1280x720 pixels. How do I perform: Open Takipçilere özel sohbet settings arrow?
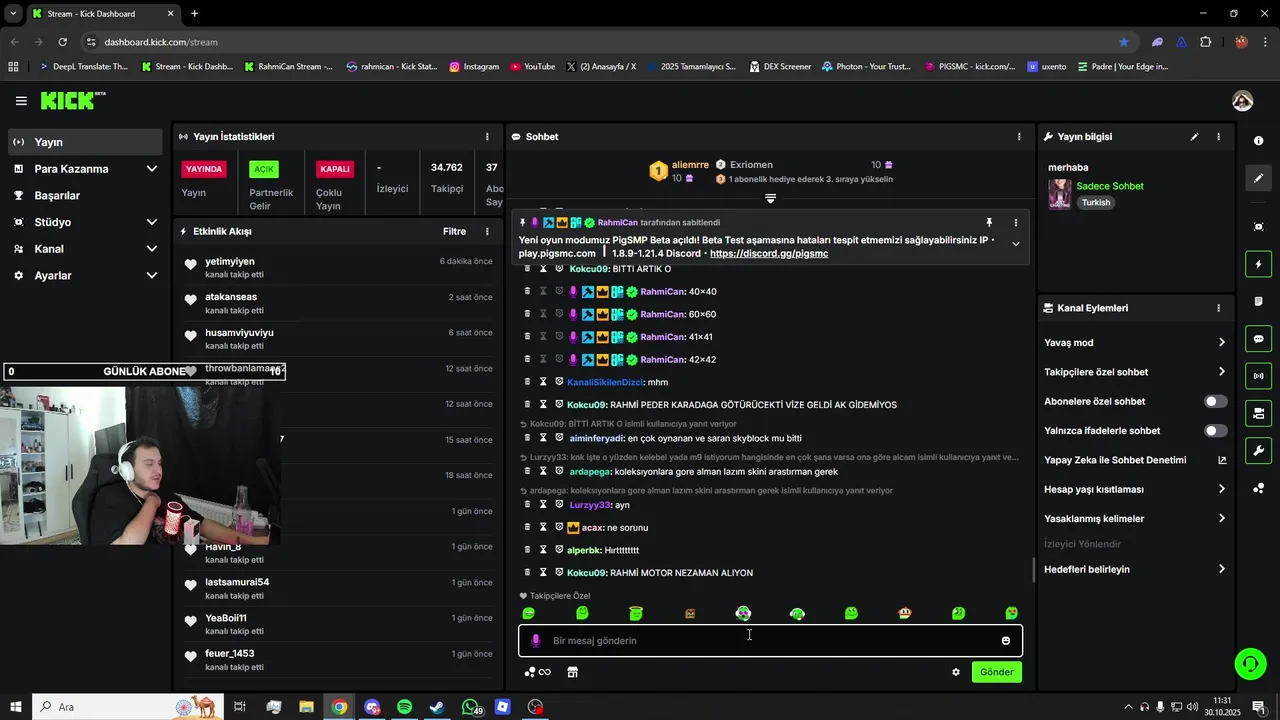pyautogui.click(x=1221, y=372)
